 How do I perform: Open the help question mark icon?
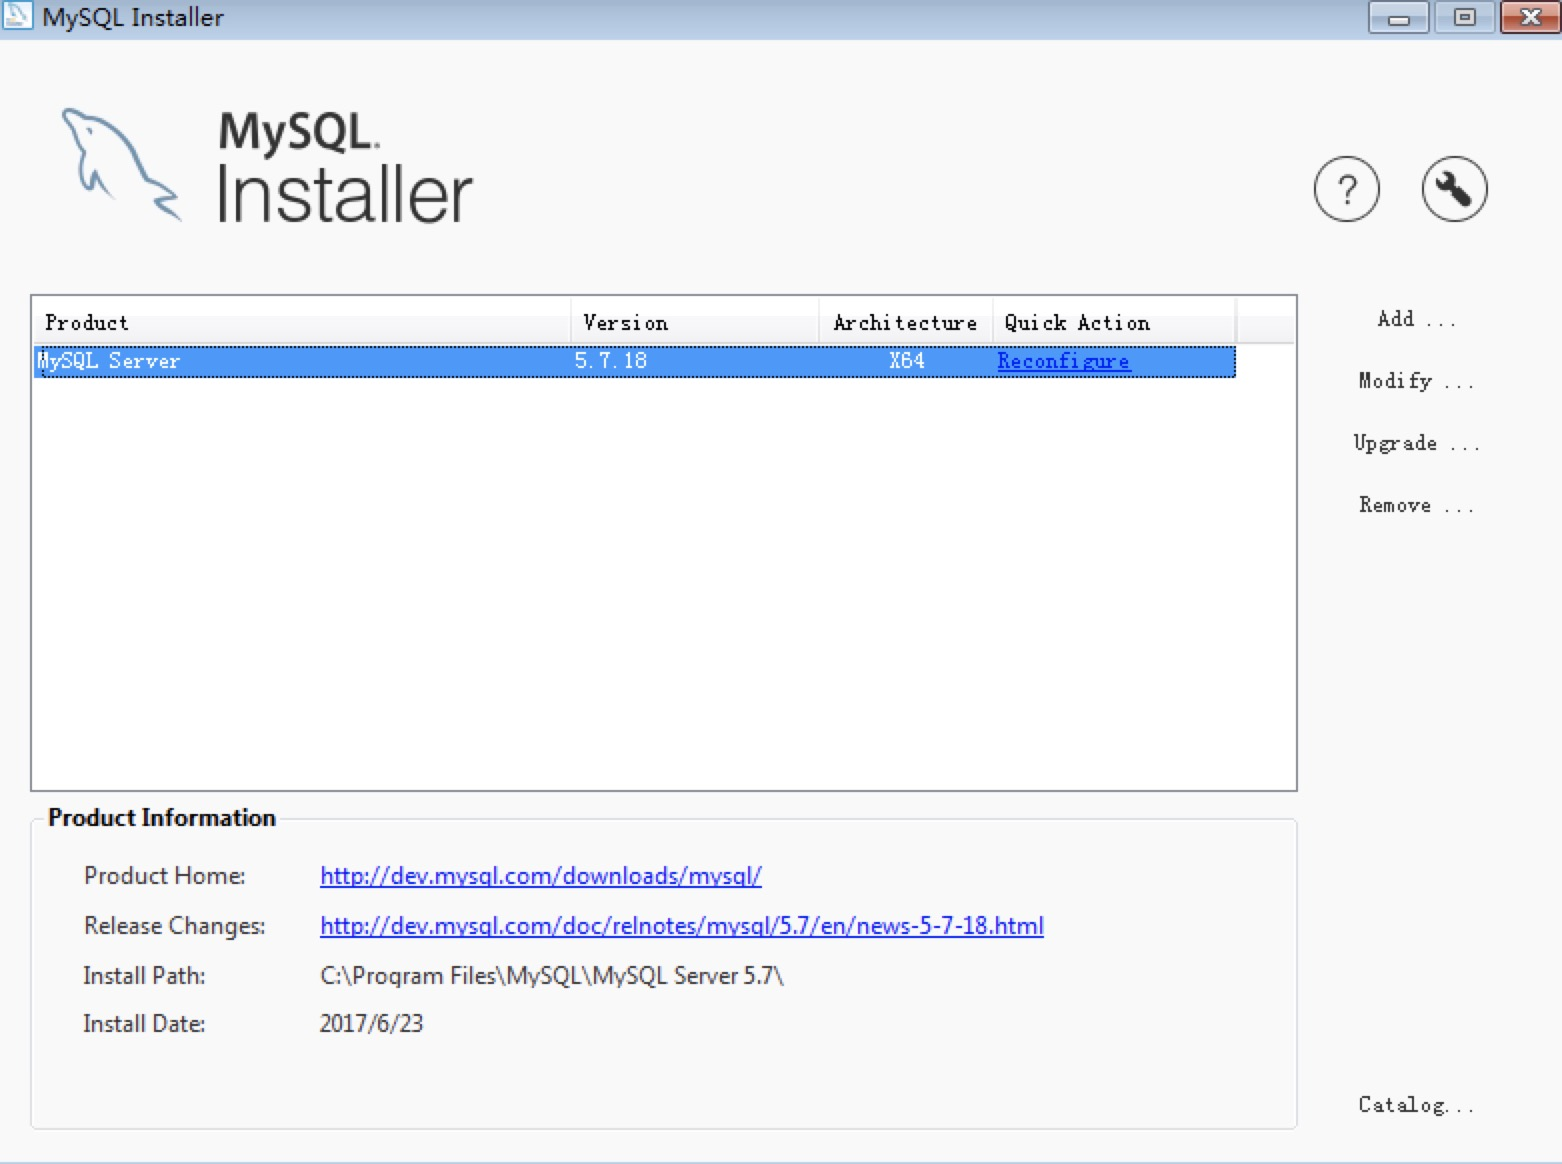point(1346,189)
